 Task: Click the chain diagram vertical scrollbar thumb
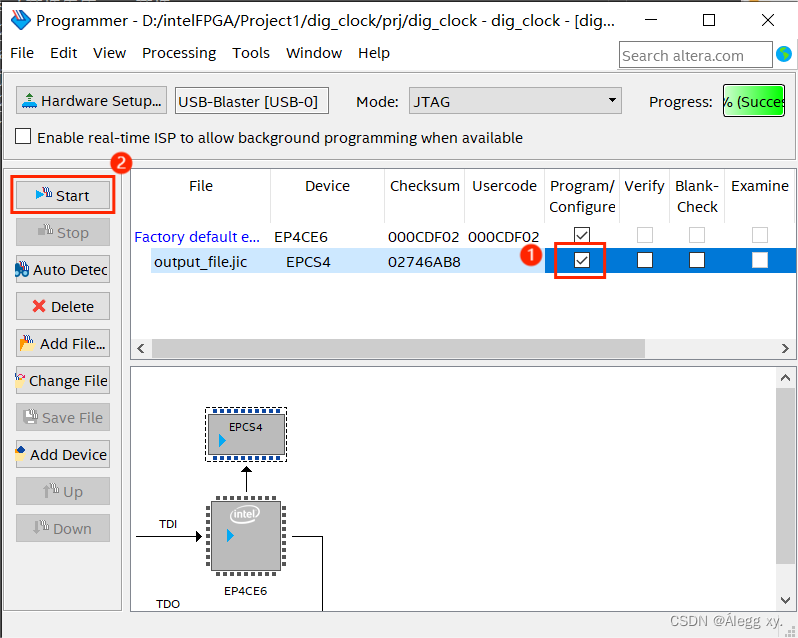click(785, 476)
